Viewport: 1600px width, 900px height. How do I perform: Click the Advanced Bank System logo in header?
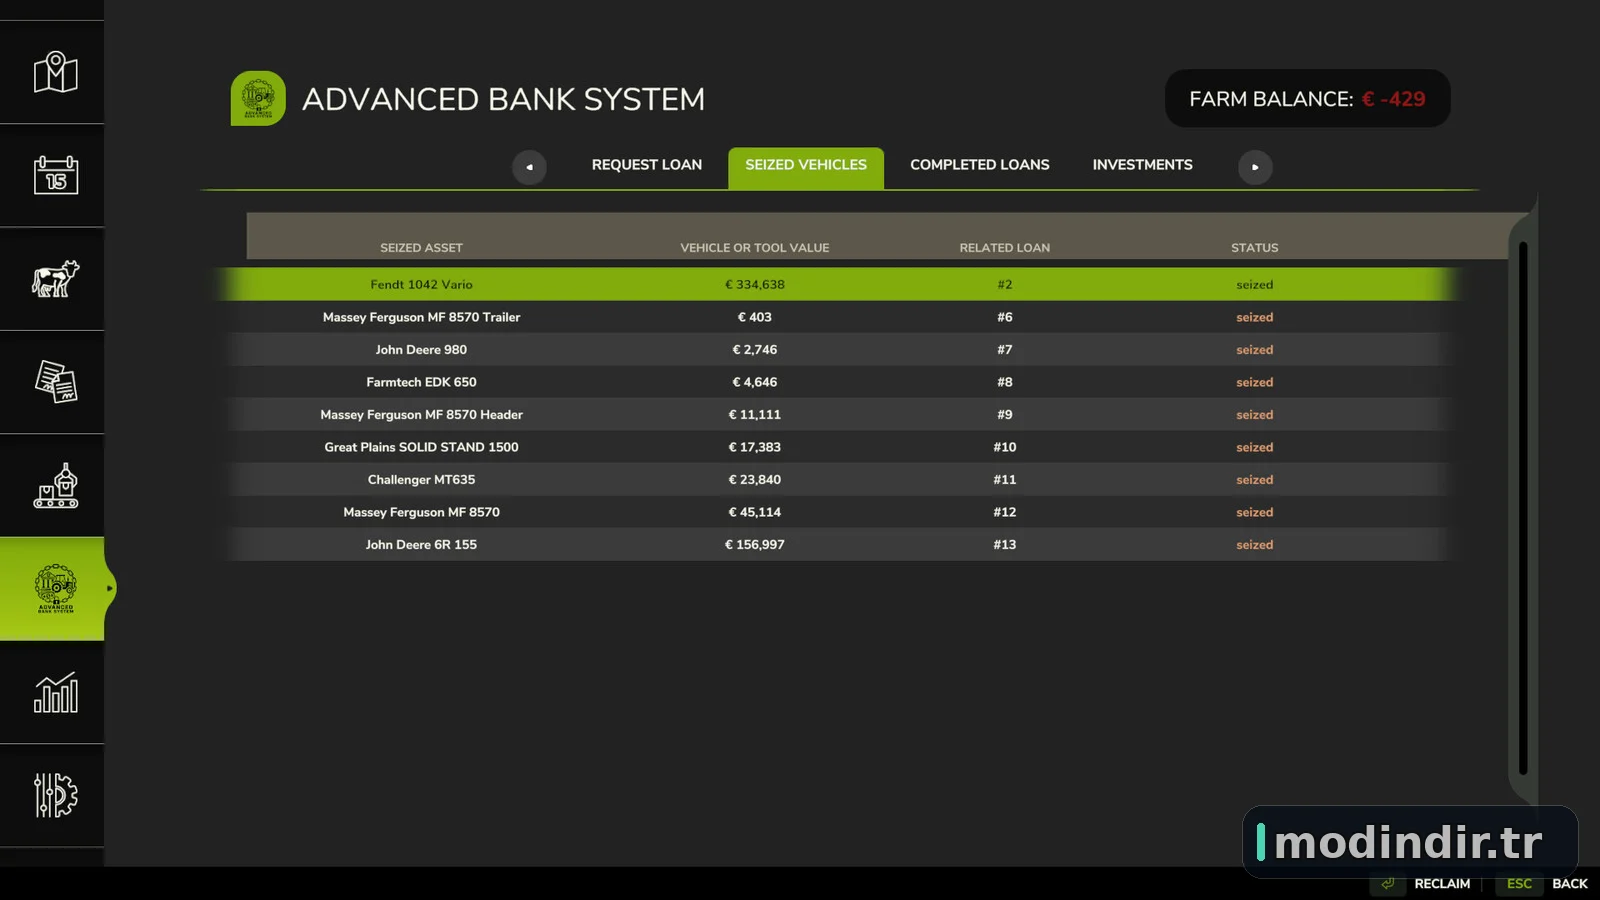click(258, 98)
